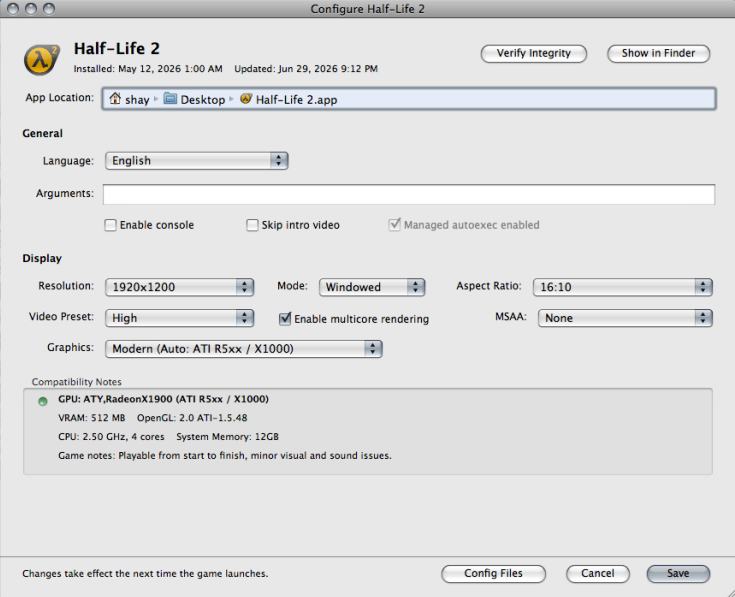Click the Managed autoexec enabled checkbox
The height and width of the screenshot is (597, 735).
[x=395, y=224]
